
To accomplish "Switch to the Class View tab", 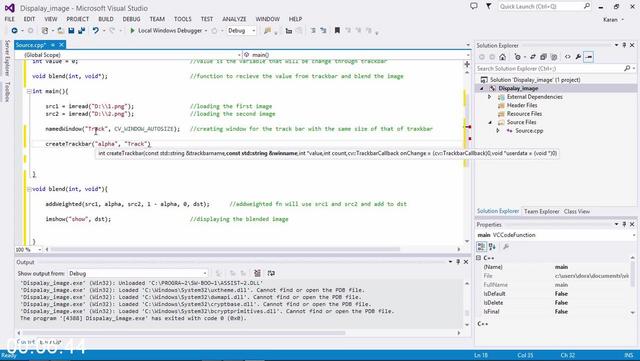I will pyautogui.click(x=577, y=211).
